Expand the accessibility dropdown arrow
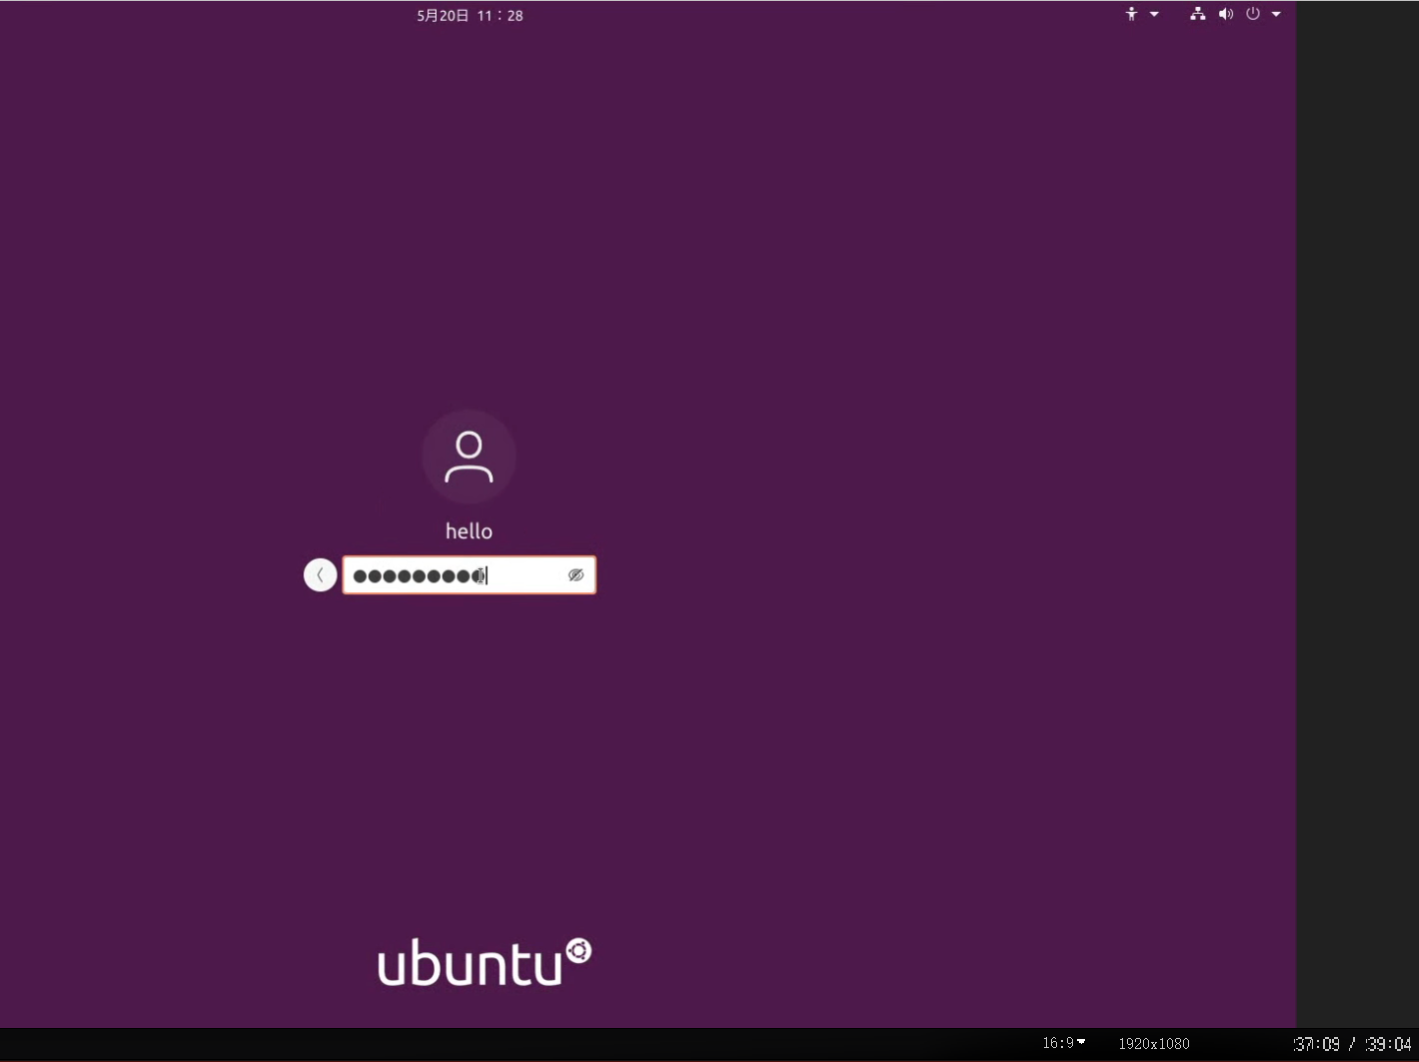The image size is (1419, 1062). point(1154,14)
